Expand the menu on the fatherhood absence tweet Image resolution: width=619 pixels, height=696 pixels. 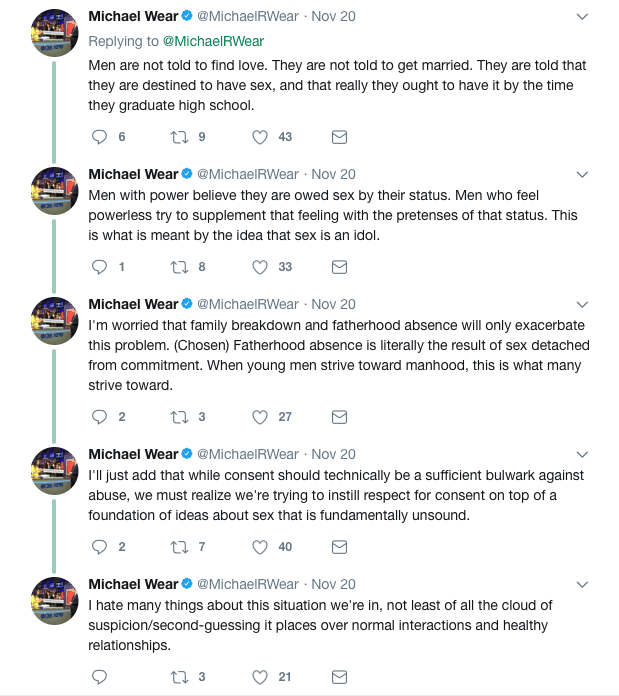point(585,305)
